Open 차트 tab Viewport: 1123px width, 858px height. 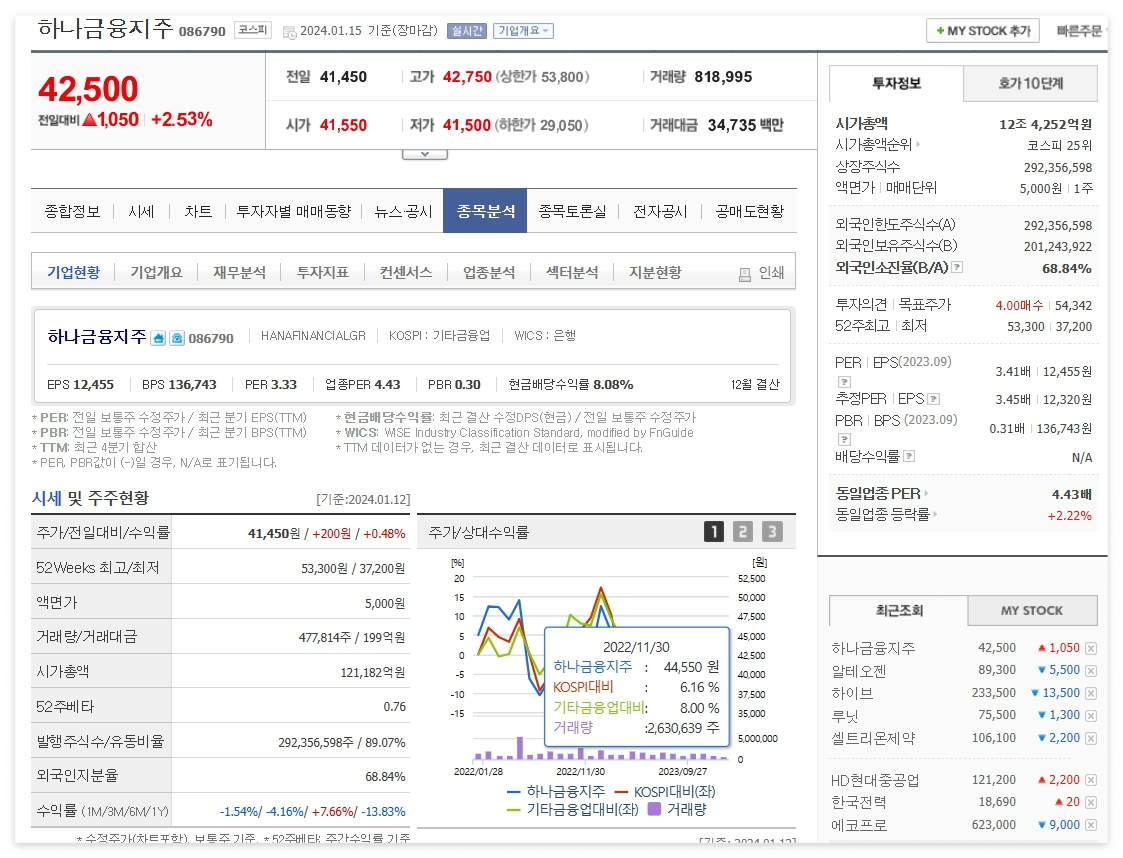pyautogui.click(x=198, y=211)
